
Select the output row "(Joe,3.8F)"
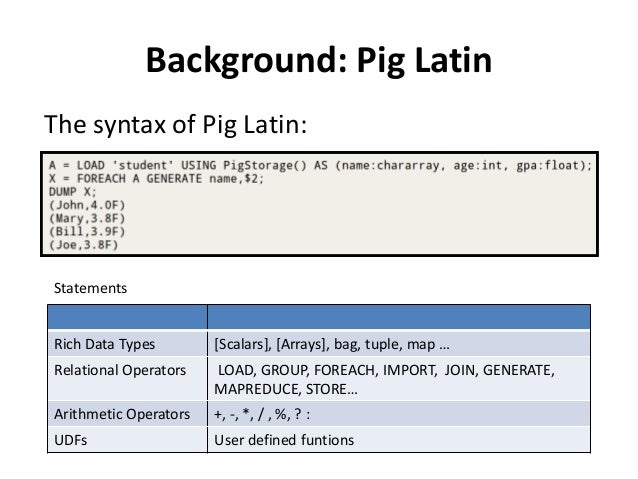coord(83,245)
